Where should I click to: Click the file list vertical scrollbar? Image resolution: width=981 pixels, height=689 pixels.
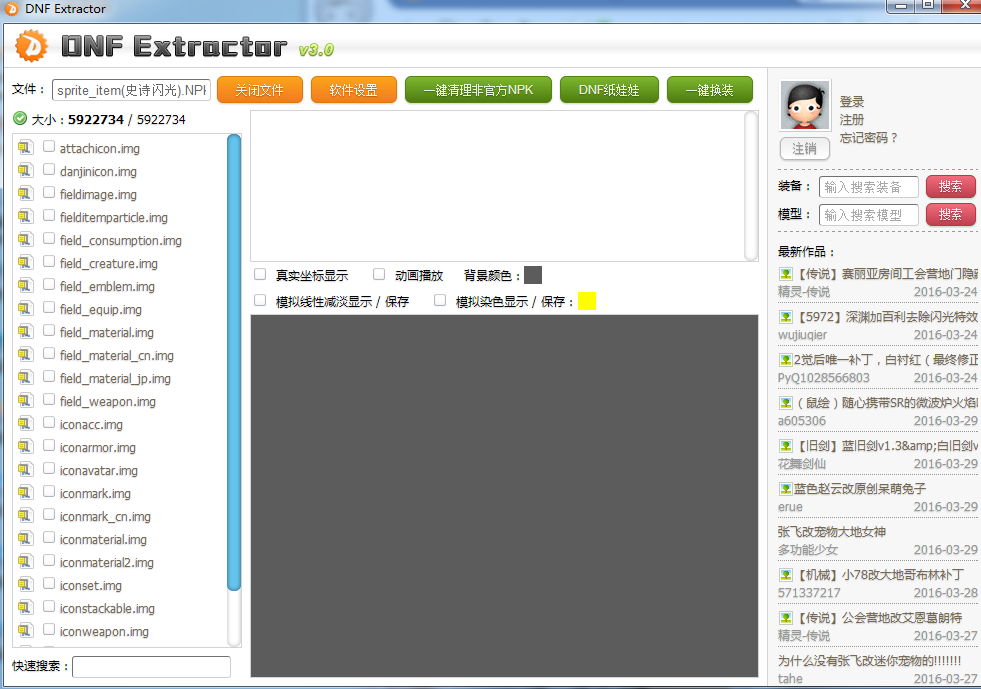click(234, 362)
